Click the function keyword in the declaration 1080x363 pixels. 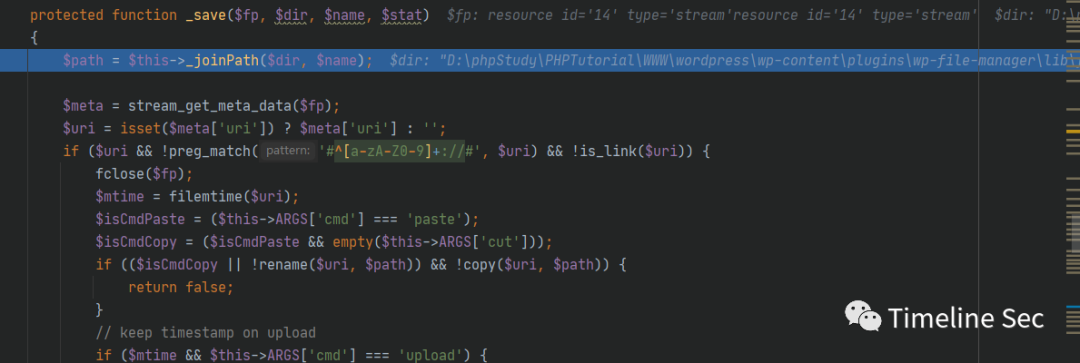[x=145, y=15]
